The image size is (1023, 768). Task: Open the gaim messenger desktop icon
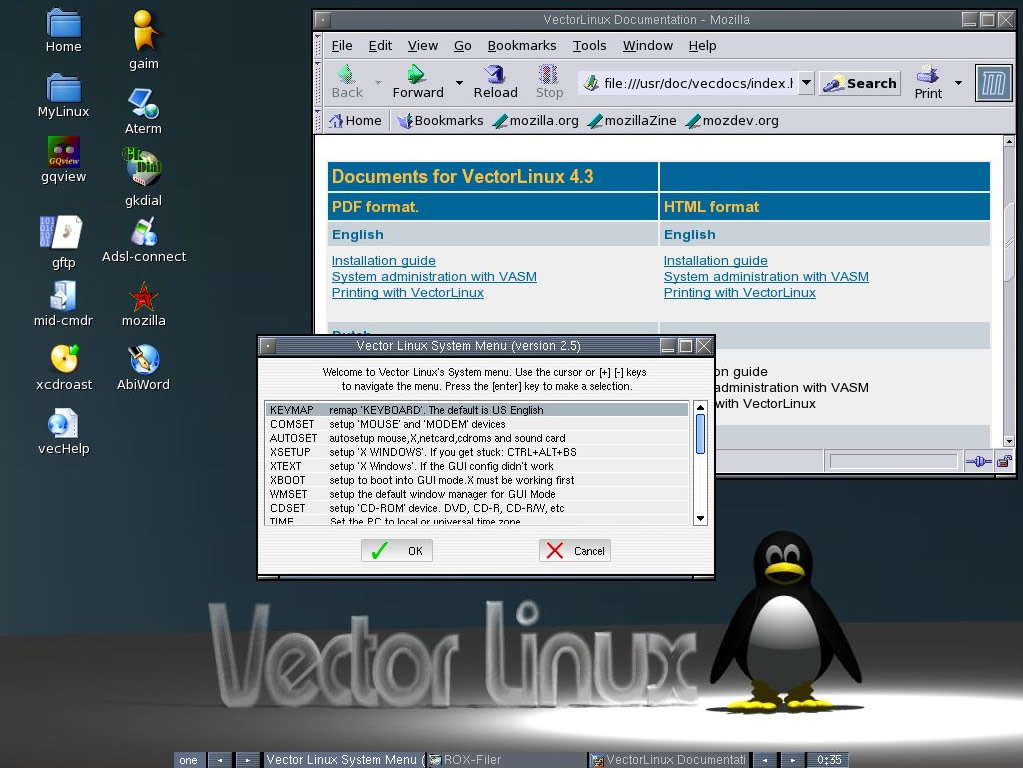coord(144,33)
